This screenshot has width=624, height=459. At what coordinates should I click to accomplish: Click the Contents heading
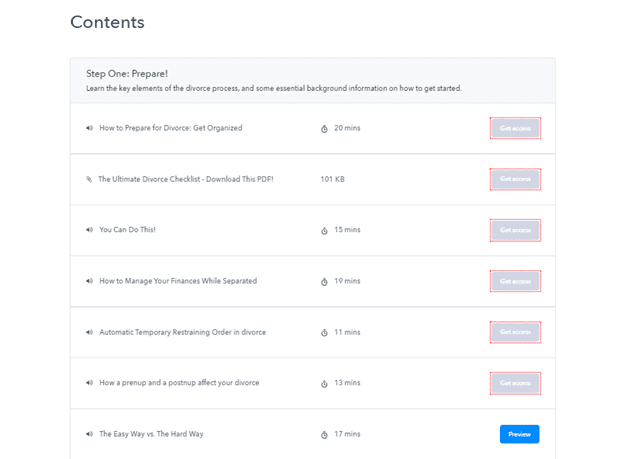pyautogui.click(x=107, y=22)
